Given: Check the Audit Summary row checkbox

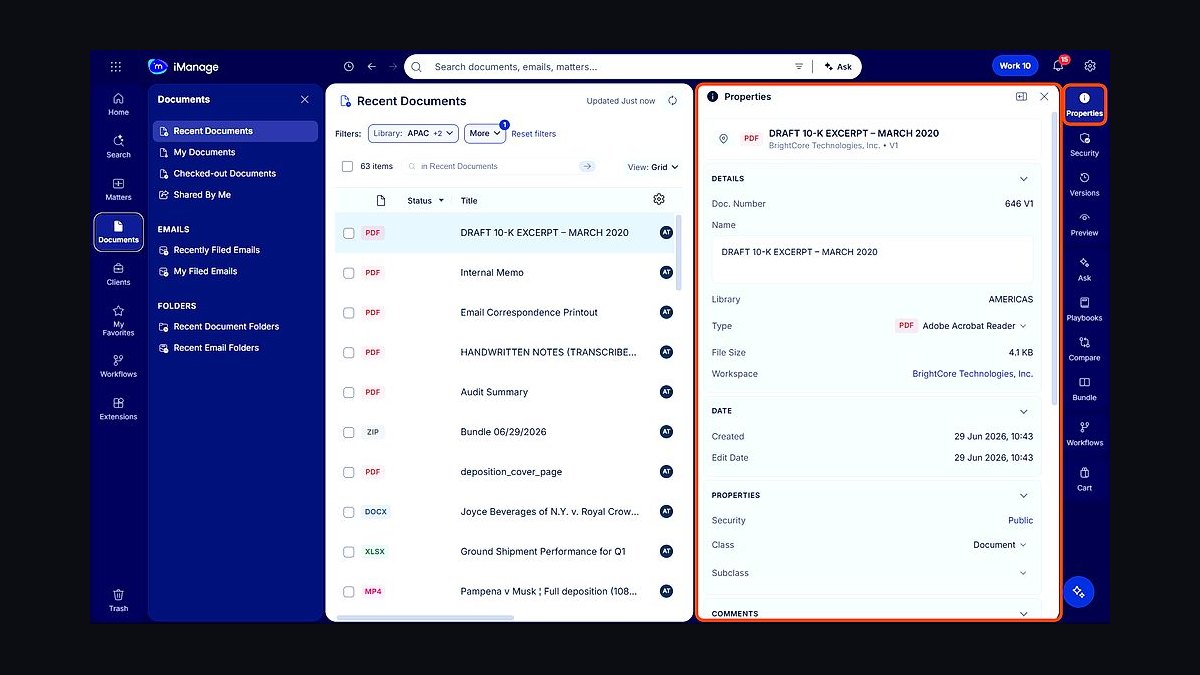Looking at the screenshot, I should (349, 392).
